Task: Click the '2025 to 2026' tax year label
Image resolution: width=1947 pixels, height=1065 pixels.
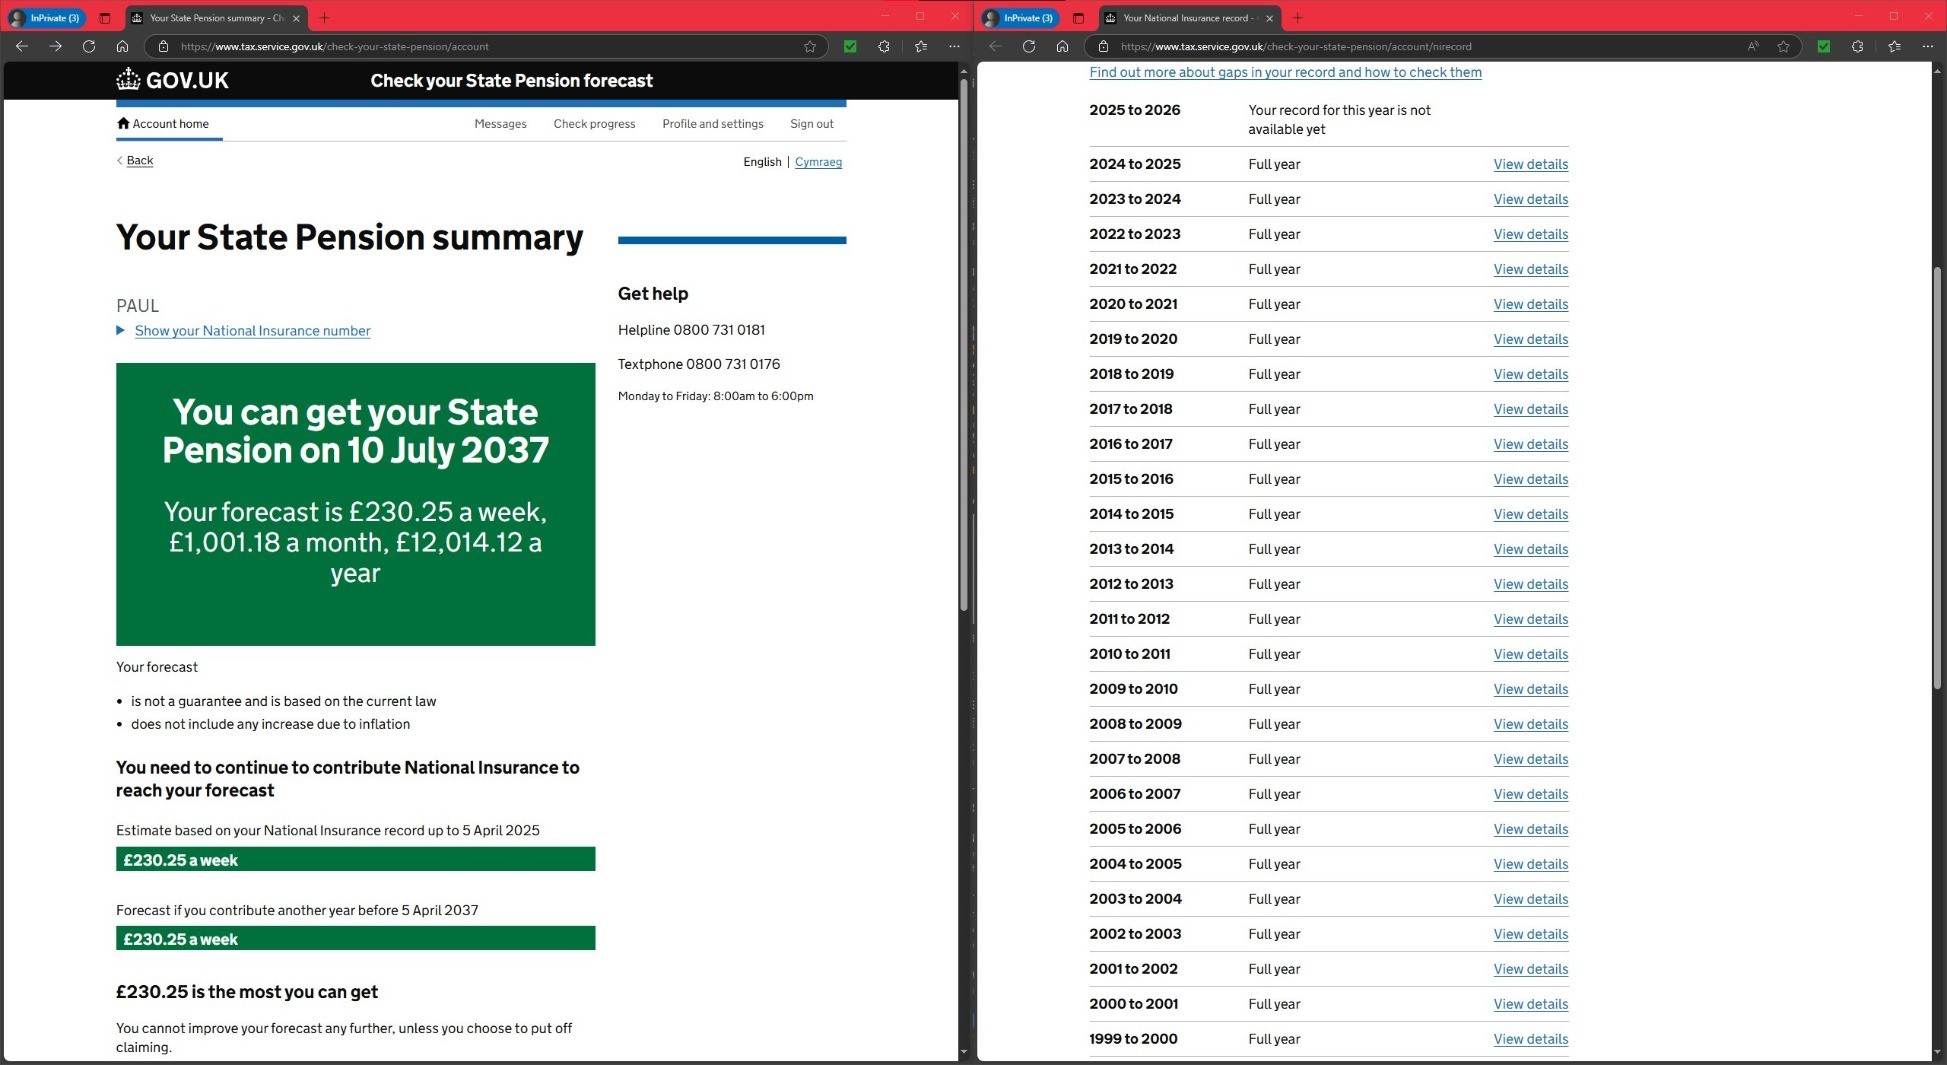Action: point(1134,110)
